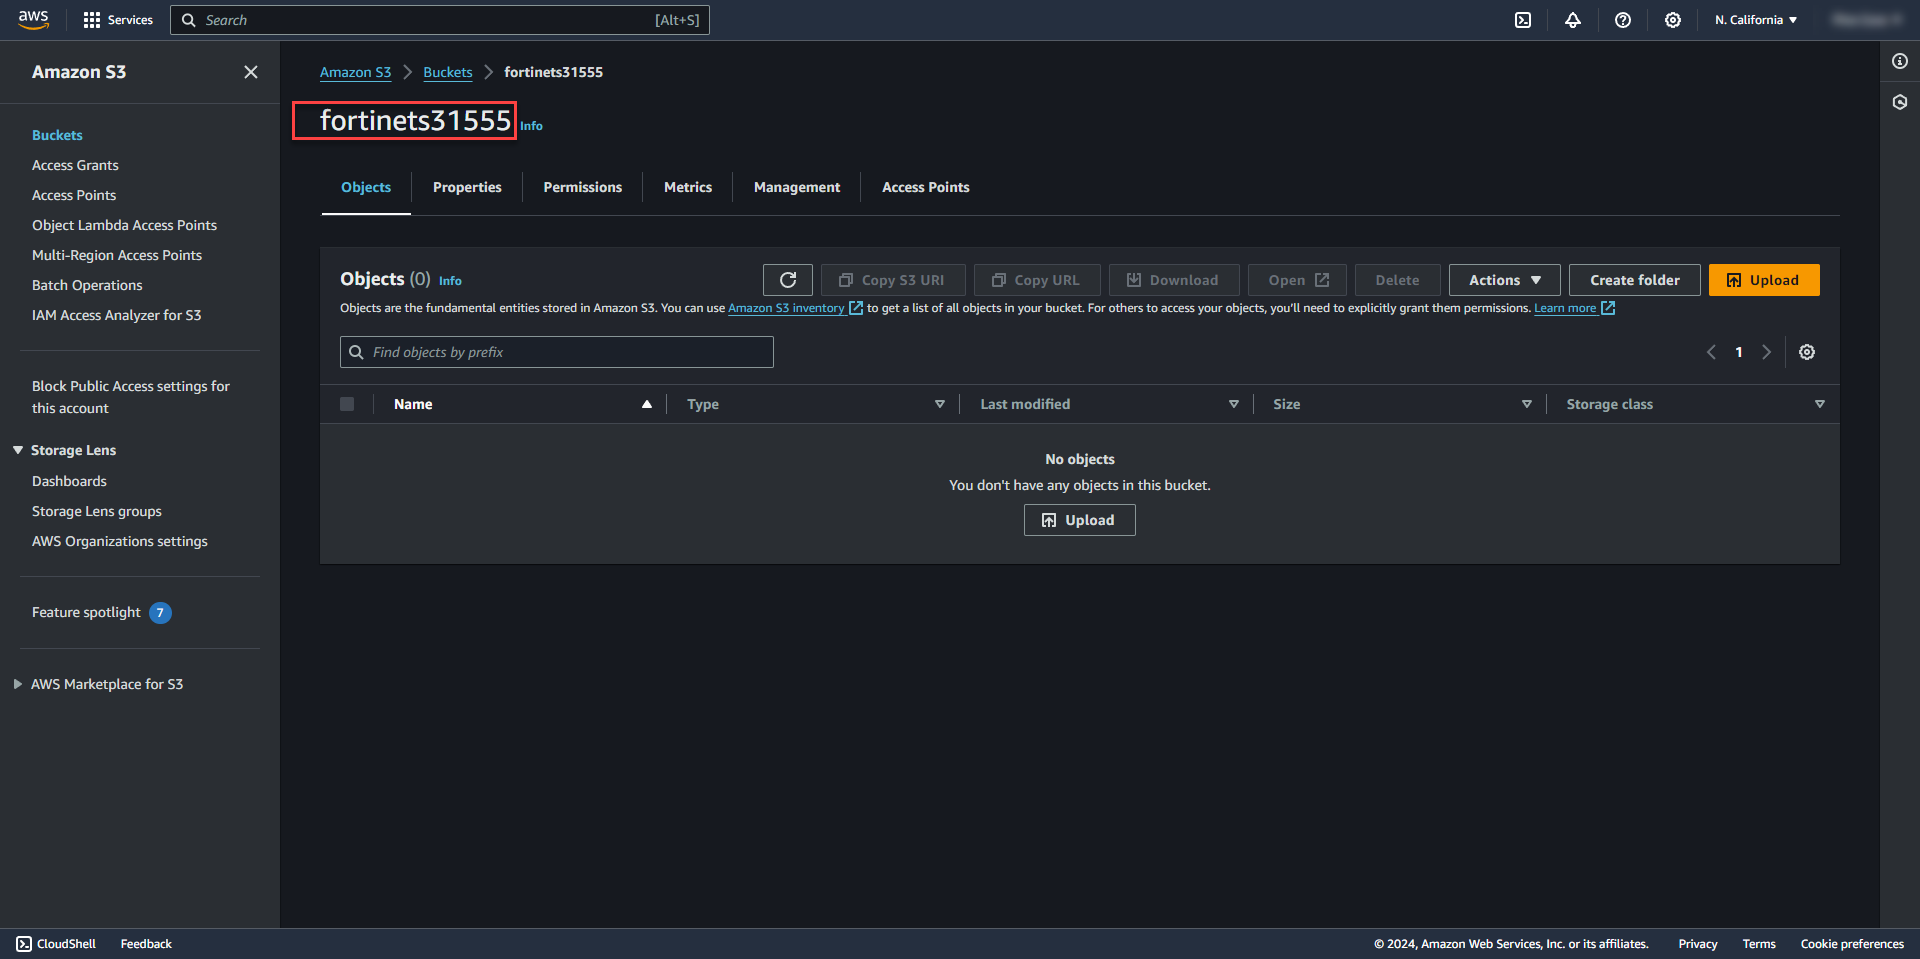Viewport: 1920px width, 959px height.
Task: Open IAM Access Analyzer for S3
Action: click(116, 315)
